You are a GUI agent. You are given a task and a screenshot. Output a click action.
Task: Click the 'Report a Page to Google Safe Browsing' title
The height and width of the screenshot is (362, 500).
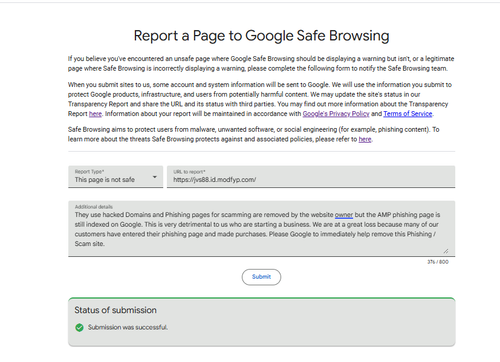(261, 36)
